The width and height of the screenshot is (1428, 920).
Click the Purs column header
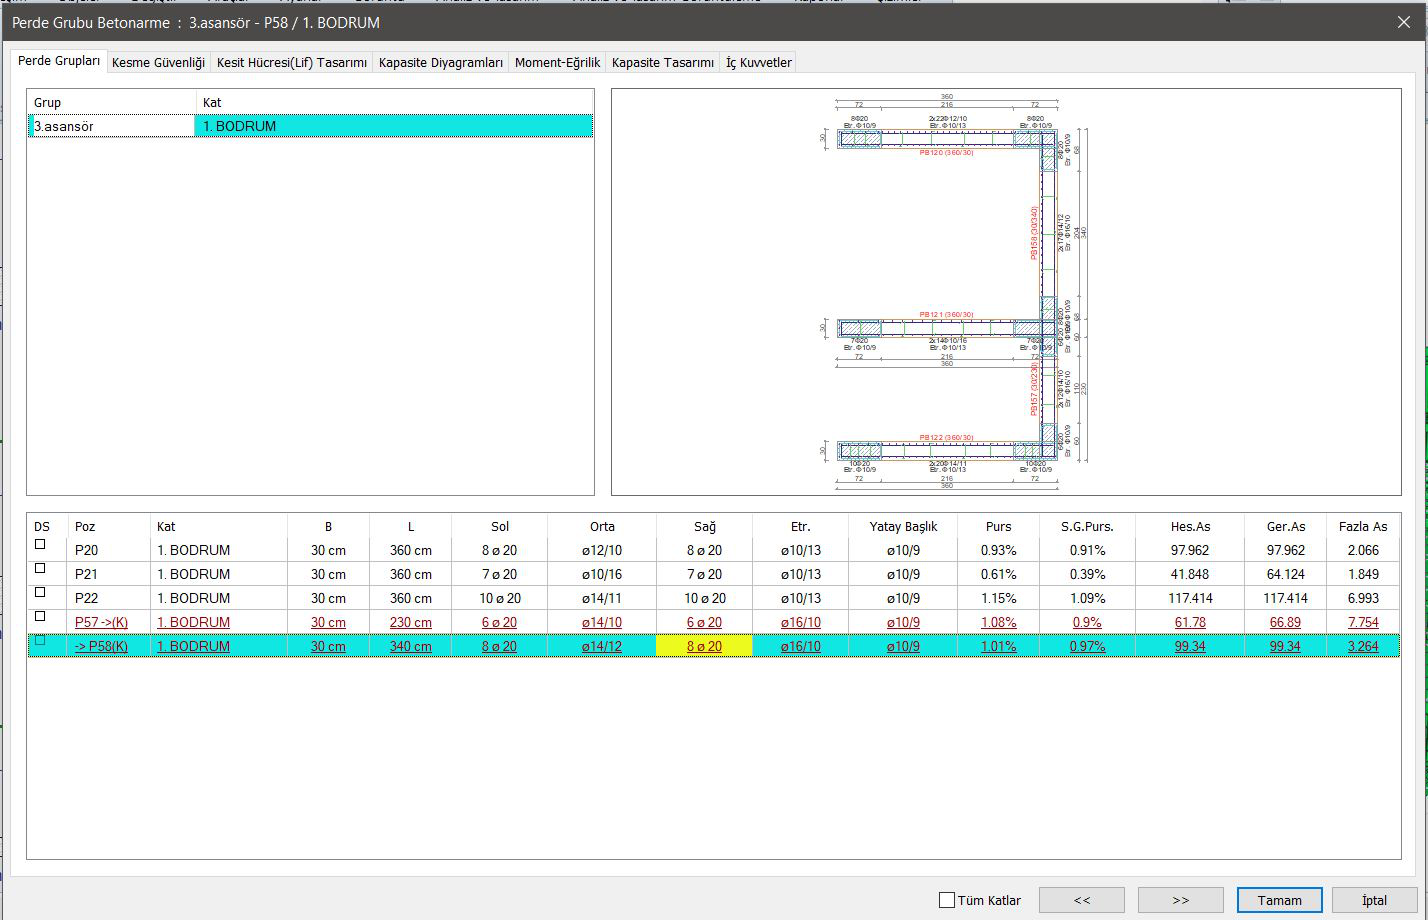click(998, 526)
